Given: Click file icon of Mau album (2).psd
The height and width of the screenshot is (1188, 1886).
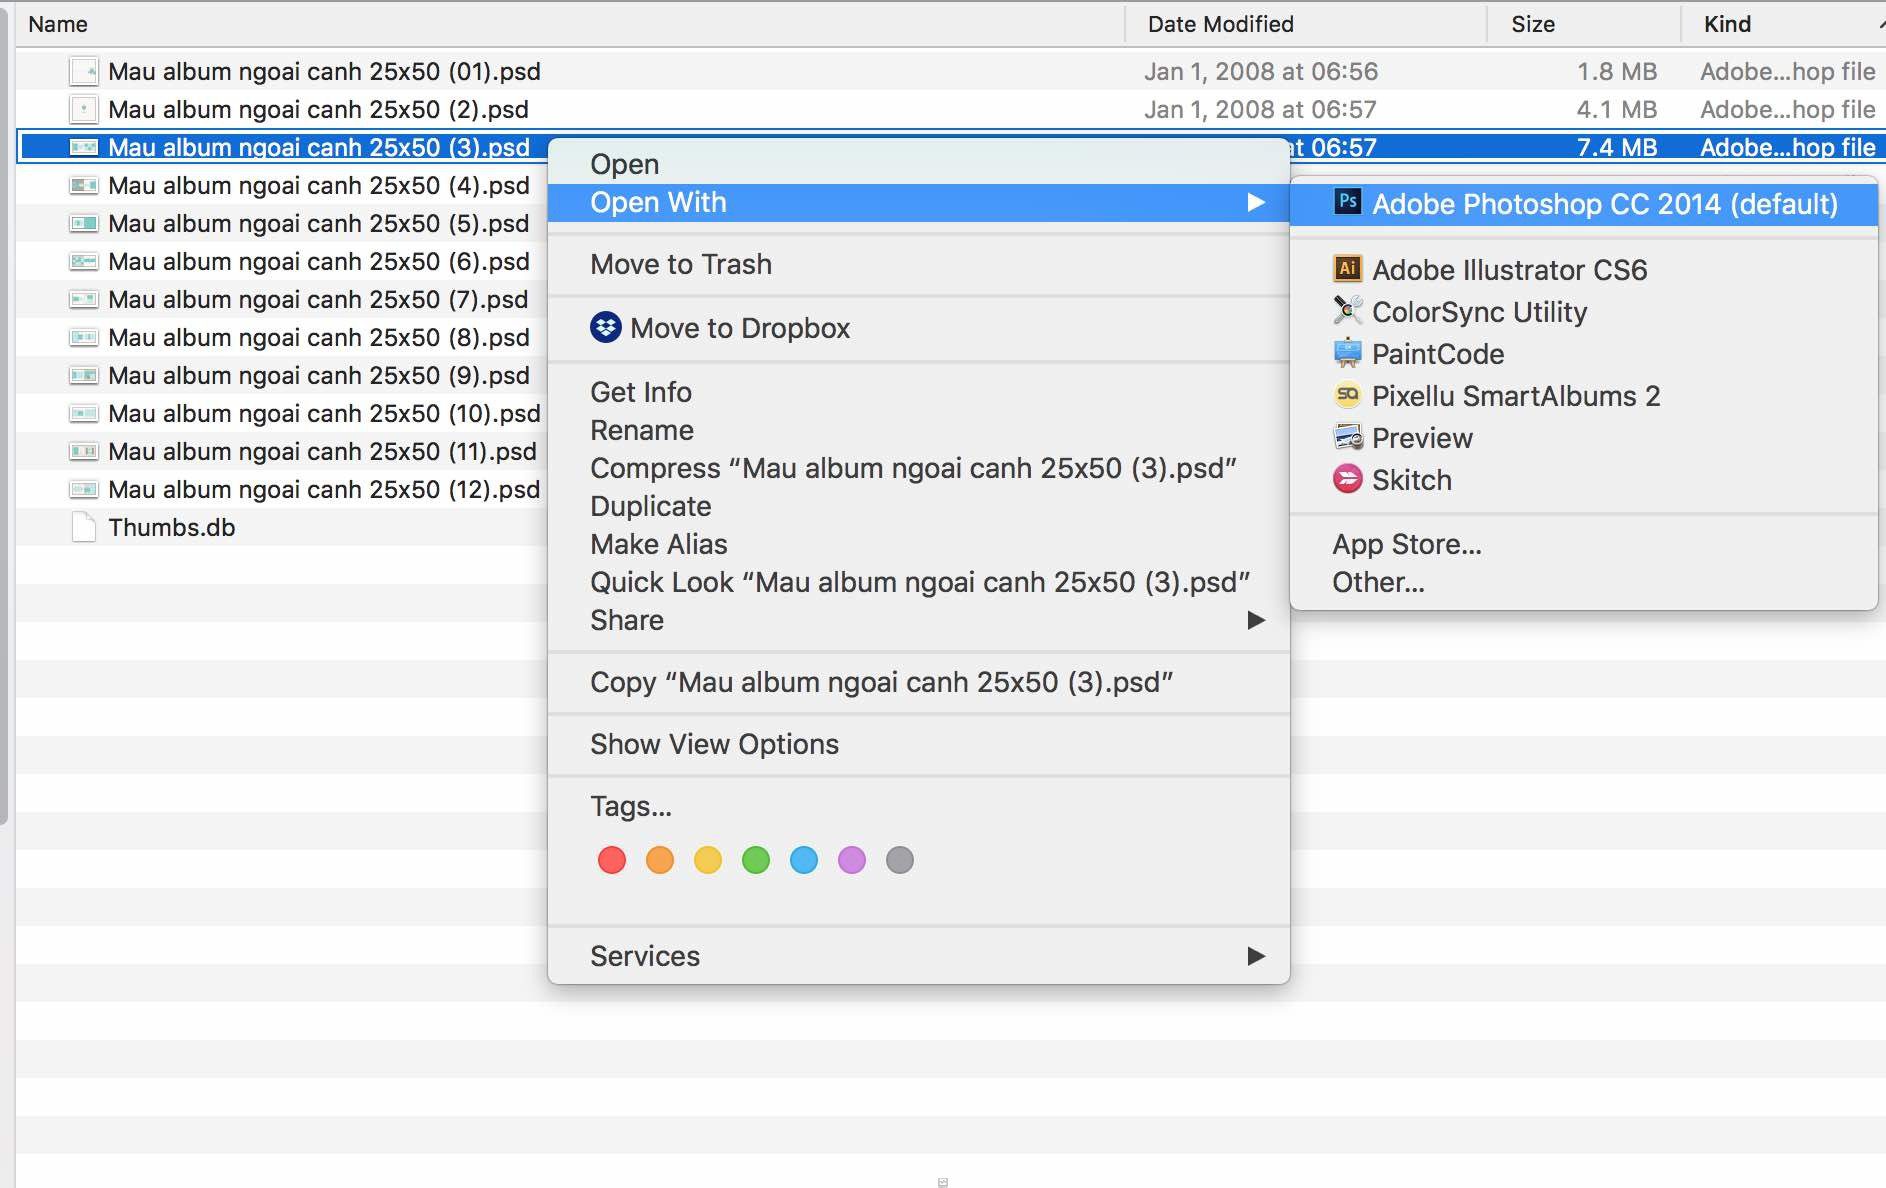Looking at the screenshot, I should [84, 109].
